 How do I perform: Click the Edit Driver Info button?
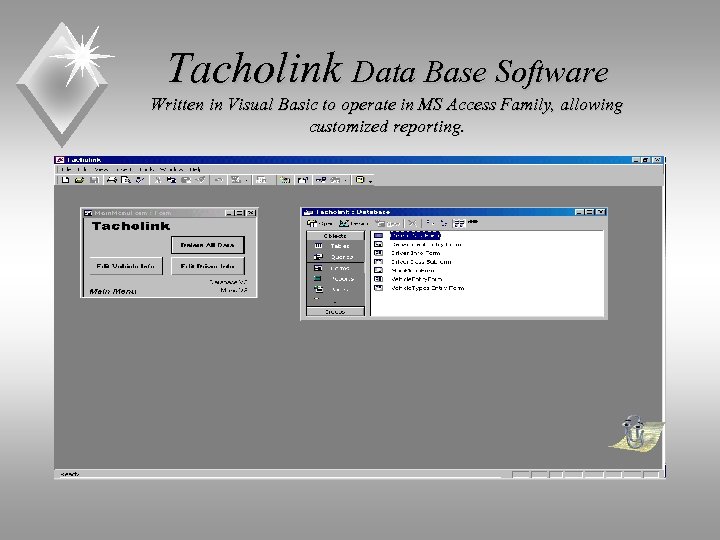point(208,266)
